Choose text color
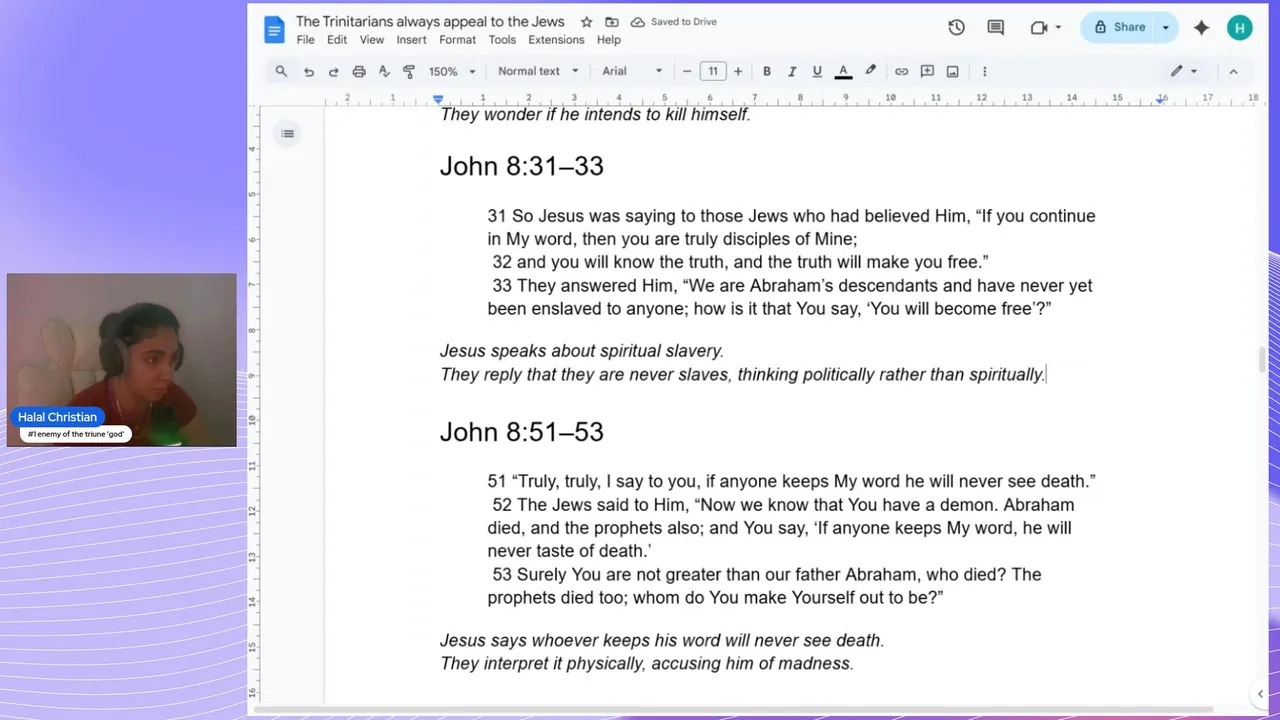 (843, 71)
